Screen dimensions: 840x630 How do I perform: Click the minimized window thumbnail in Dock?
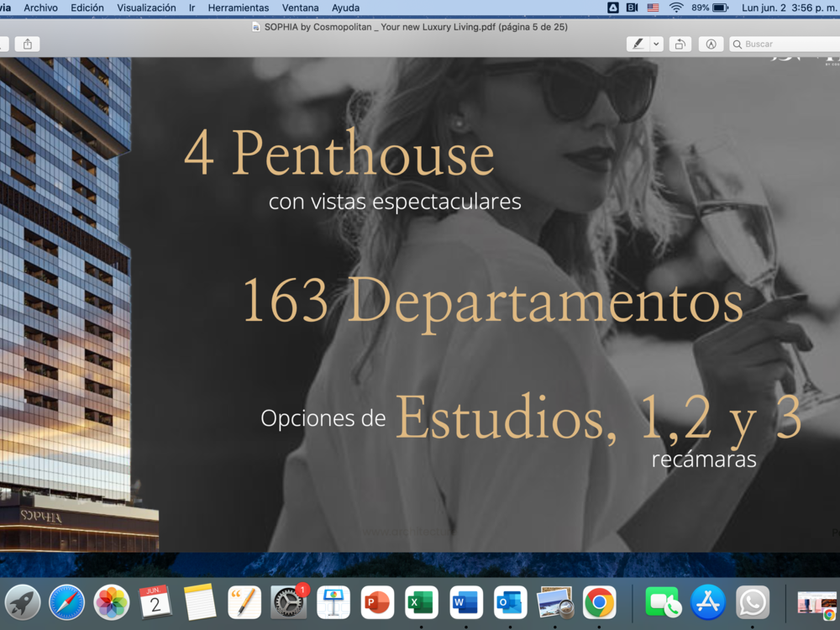coord(818,603)
